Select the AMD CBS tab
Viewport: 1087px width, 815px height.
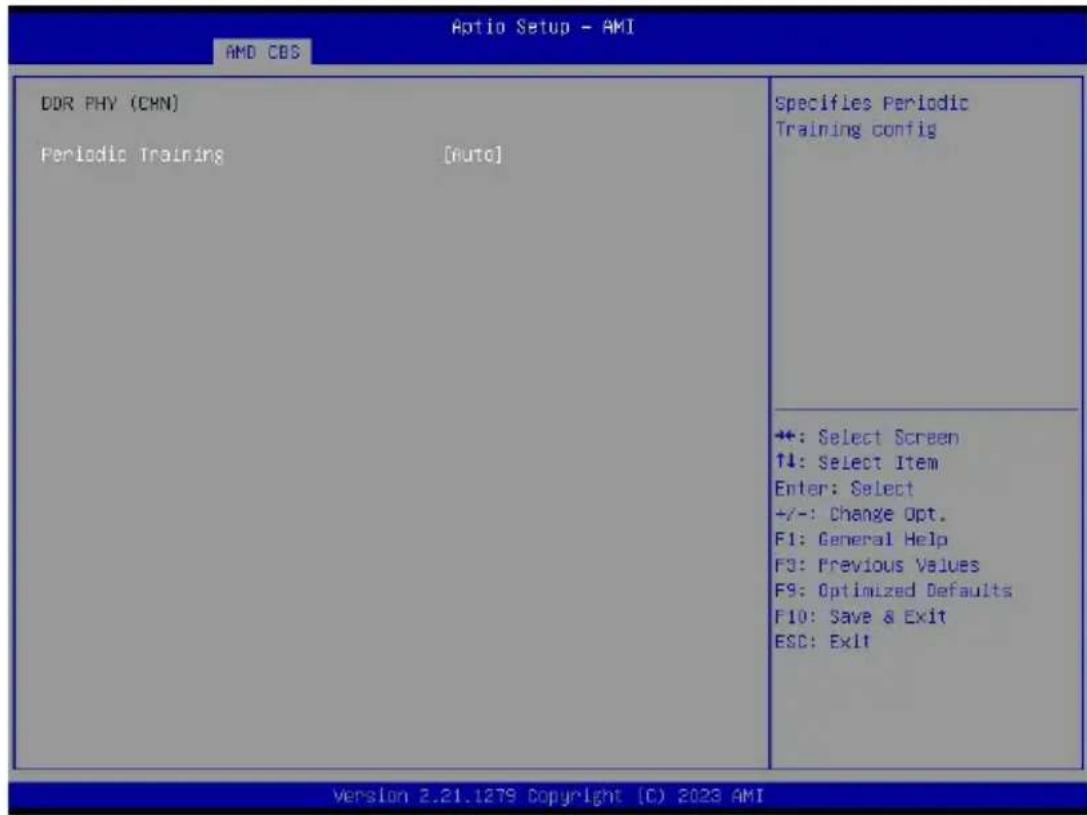(263, 52)
